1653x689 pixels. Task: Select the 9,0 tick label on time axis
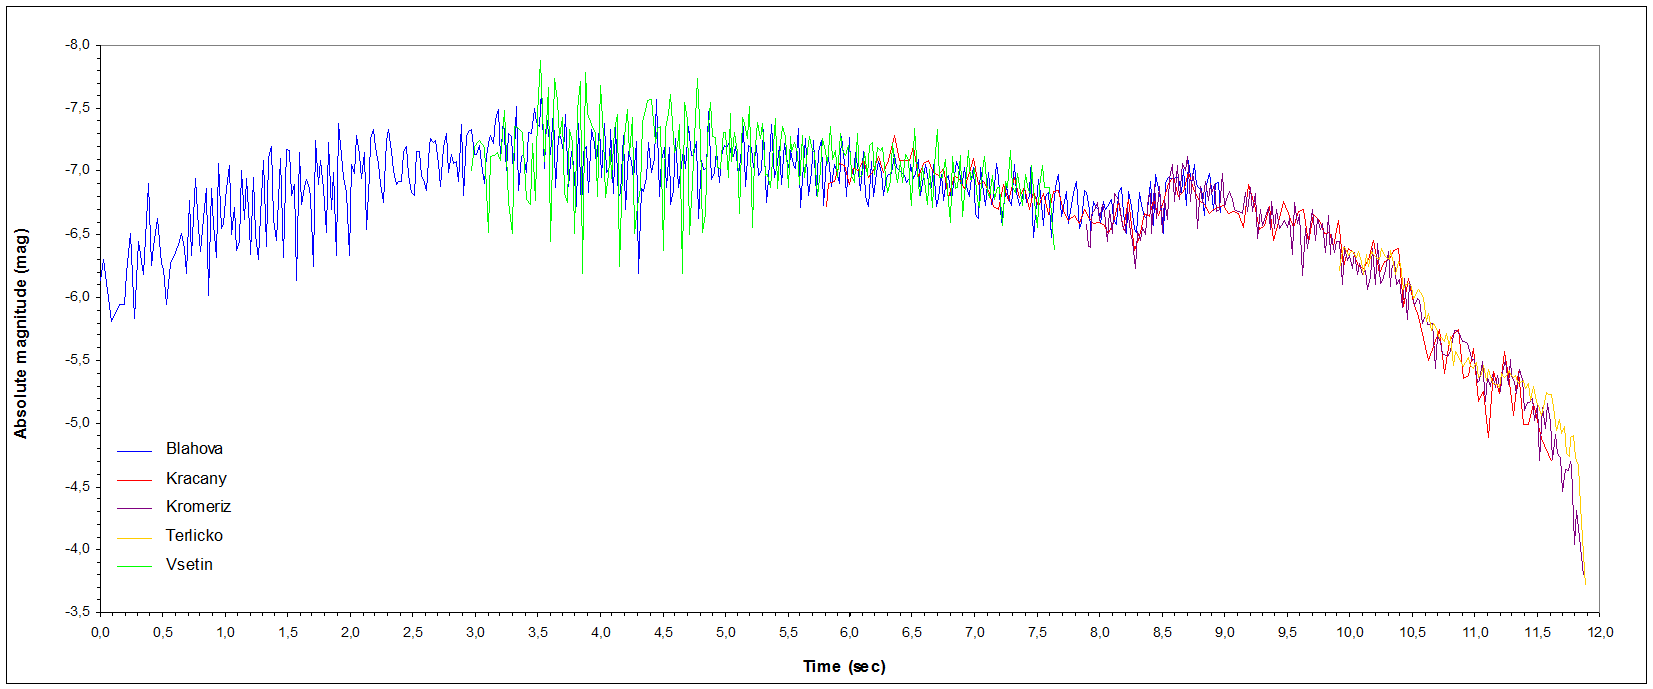tap(1225, 632)
